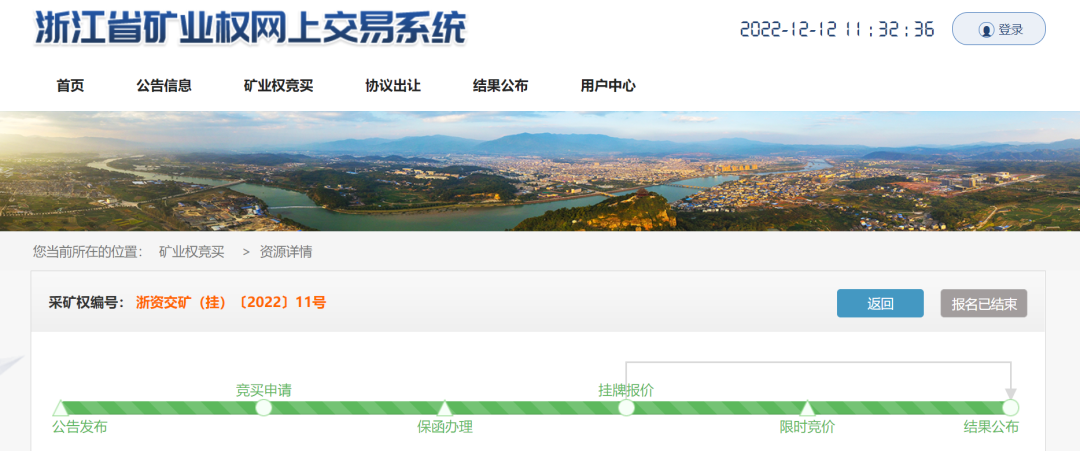Screen dimensions: 1080x451
Task: Select the 挂牌报价 circle node on timeline
Action: (626, 408)
